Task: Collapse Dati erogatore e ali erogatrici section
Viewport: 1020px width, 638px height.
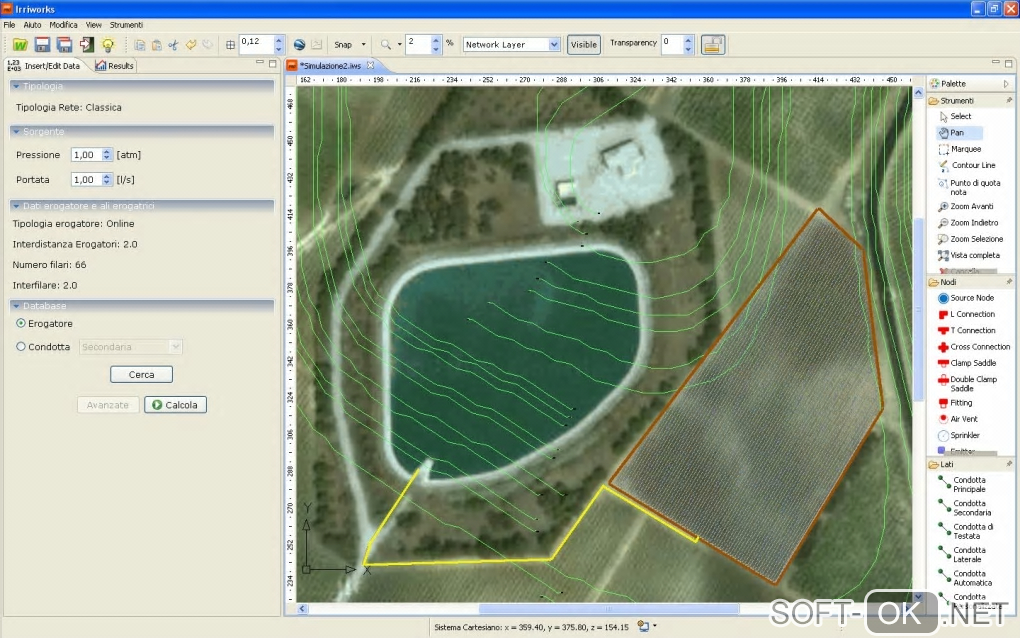Action: (16, 206)
